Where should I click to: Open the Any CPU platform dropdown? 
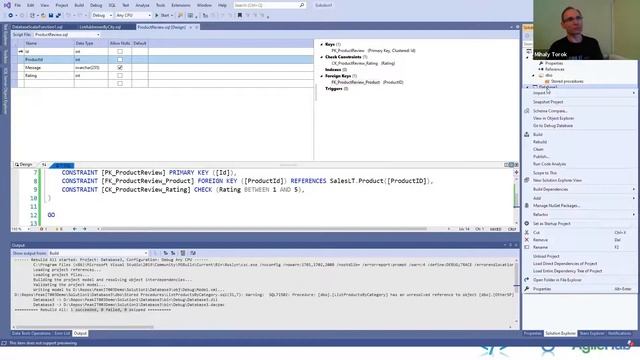coord(133,16)
